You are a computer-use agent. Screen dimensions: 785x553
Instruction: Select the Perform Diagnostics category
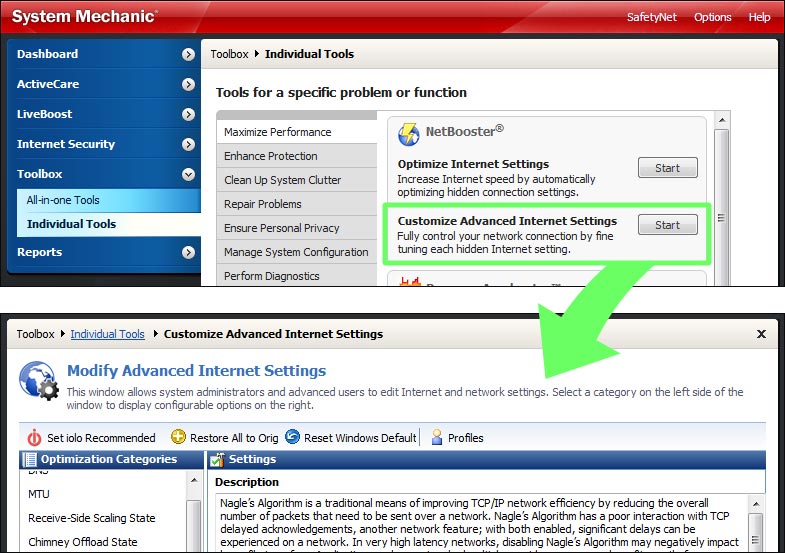[297, 275]
